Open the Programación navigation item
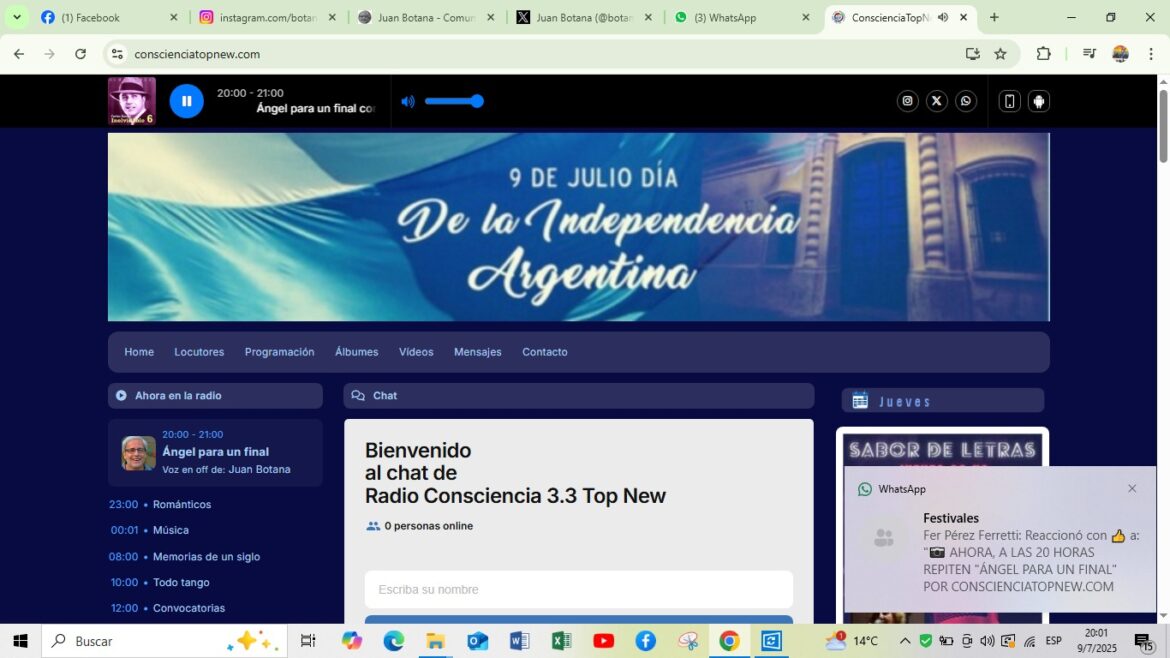Viewport: 1170px width, 658px height. [x=279, y=352]
